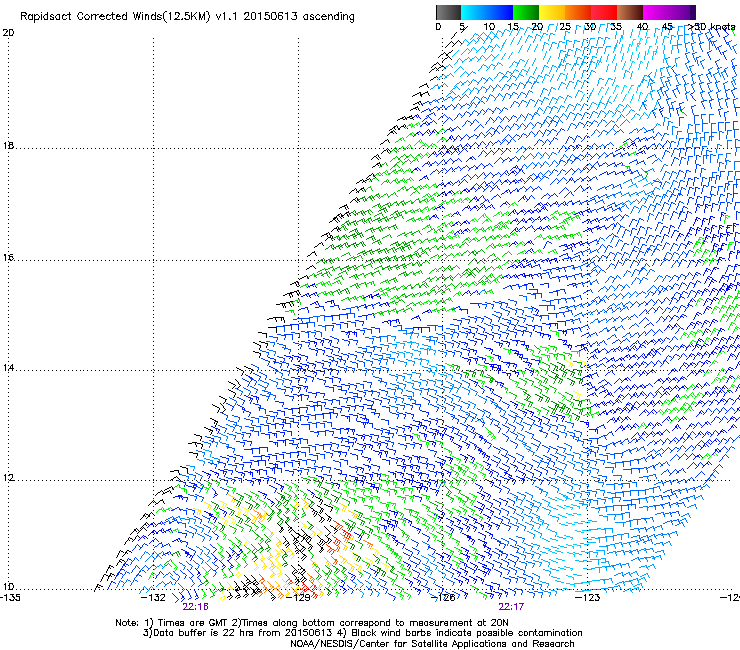Screen dimensions: 740x650
Task: Click the dark purple 45-50 knots legend swatch
Action: [x=682, y=12]
